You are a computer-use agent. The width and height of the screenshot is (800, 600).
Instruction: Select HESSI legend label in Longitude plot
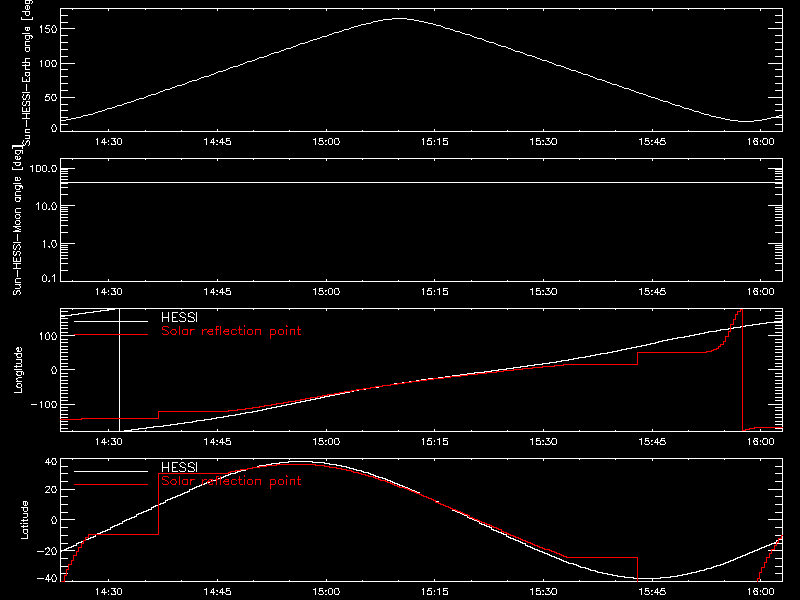click(x=179, y=317)
